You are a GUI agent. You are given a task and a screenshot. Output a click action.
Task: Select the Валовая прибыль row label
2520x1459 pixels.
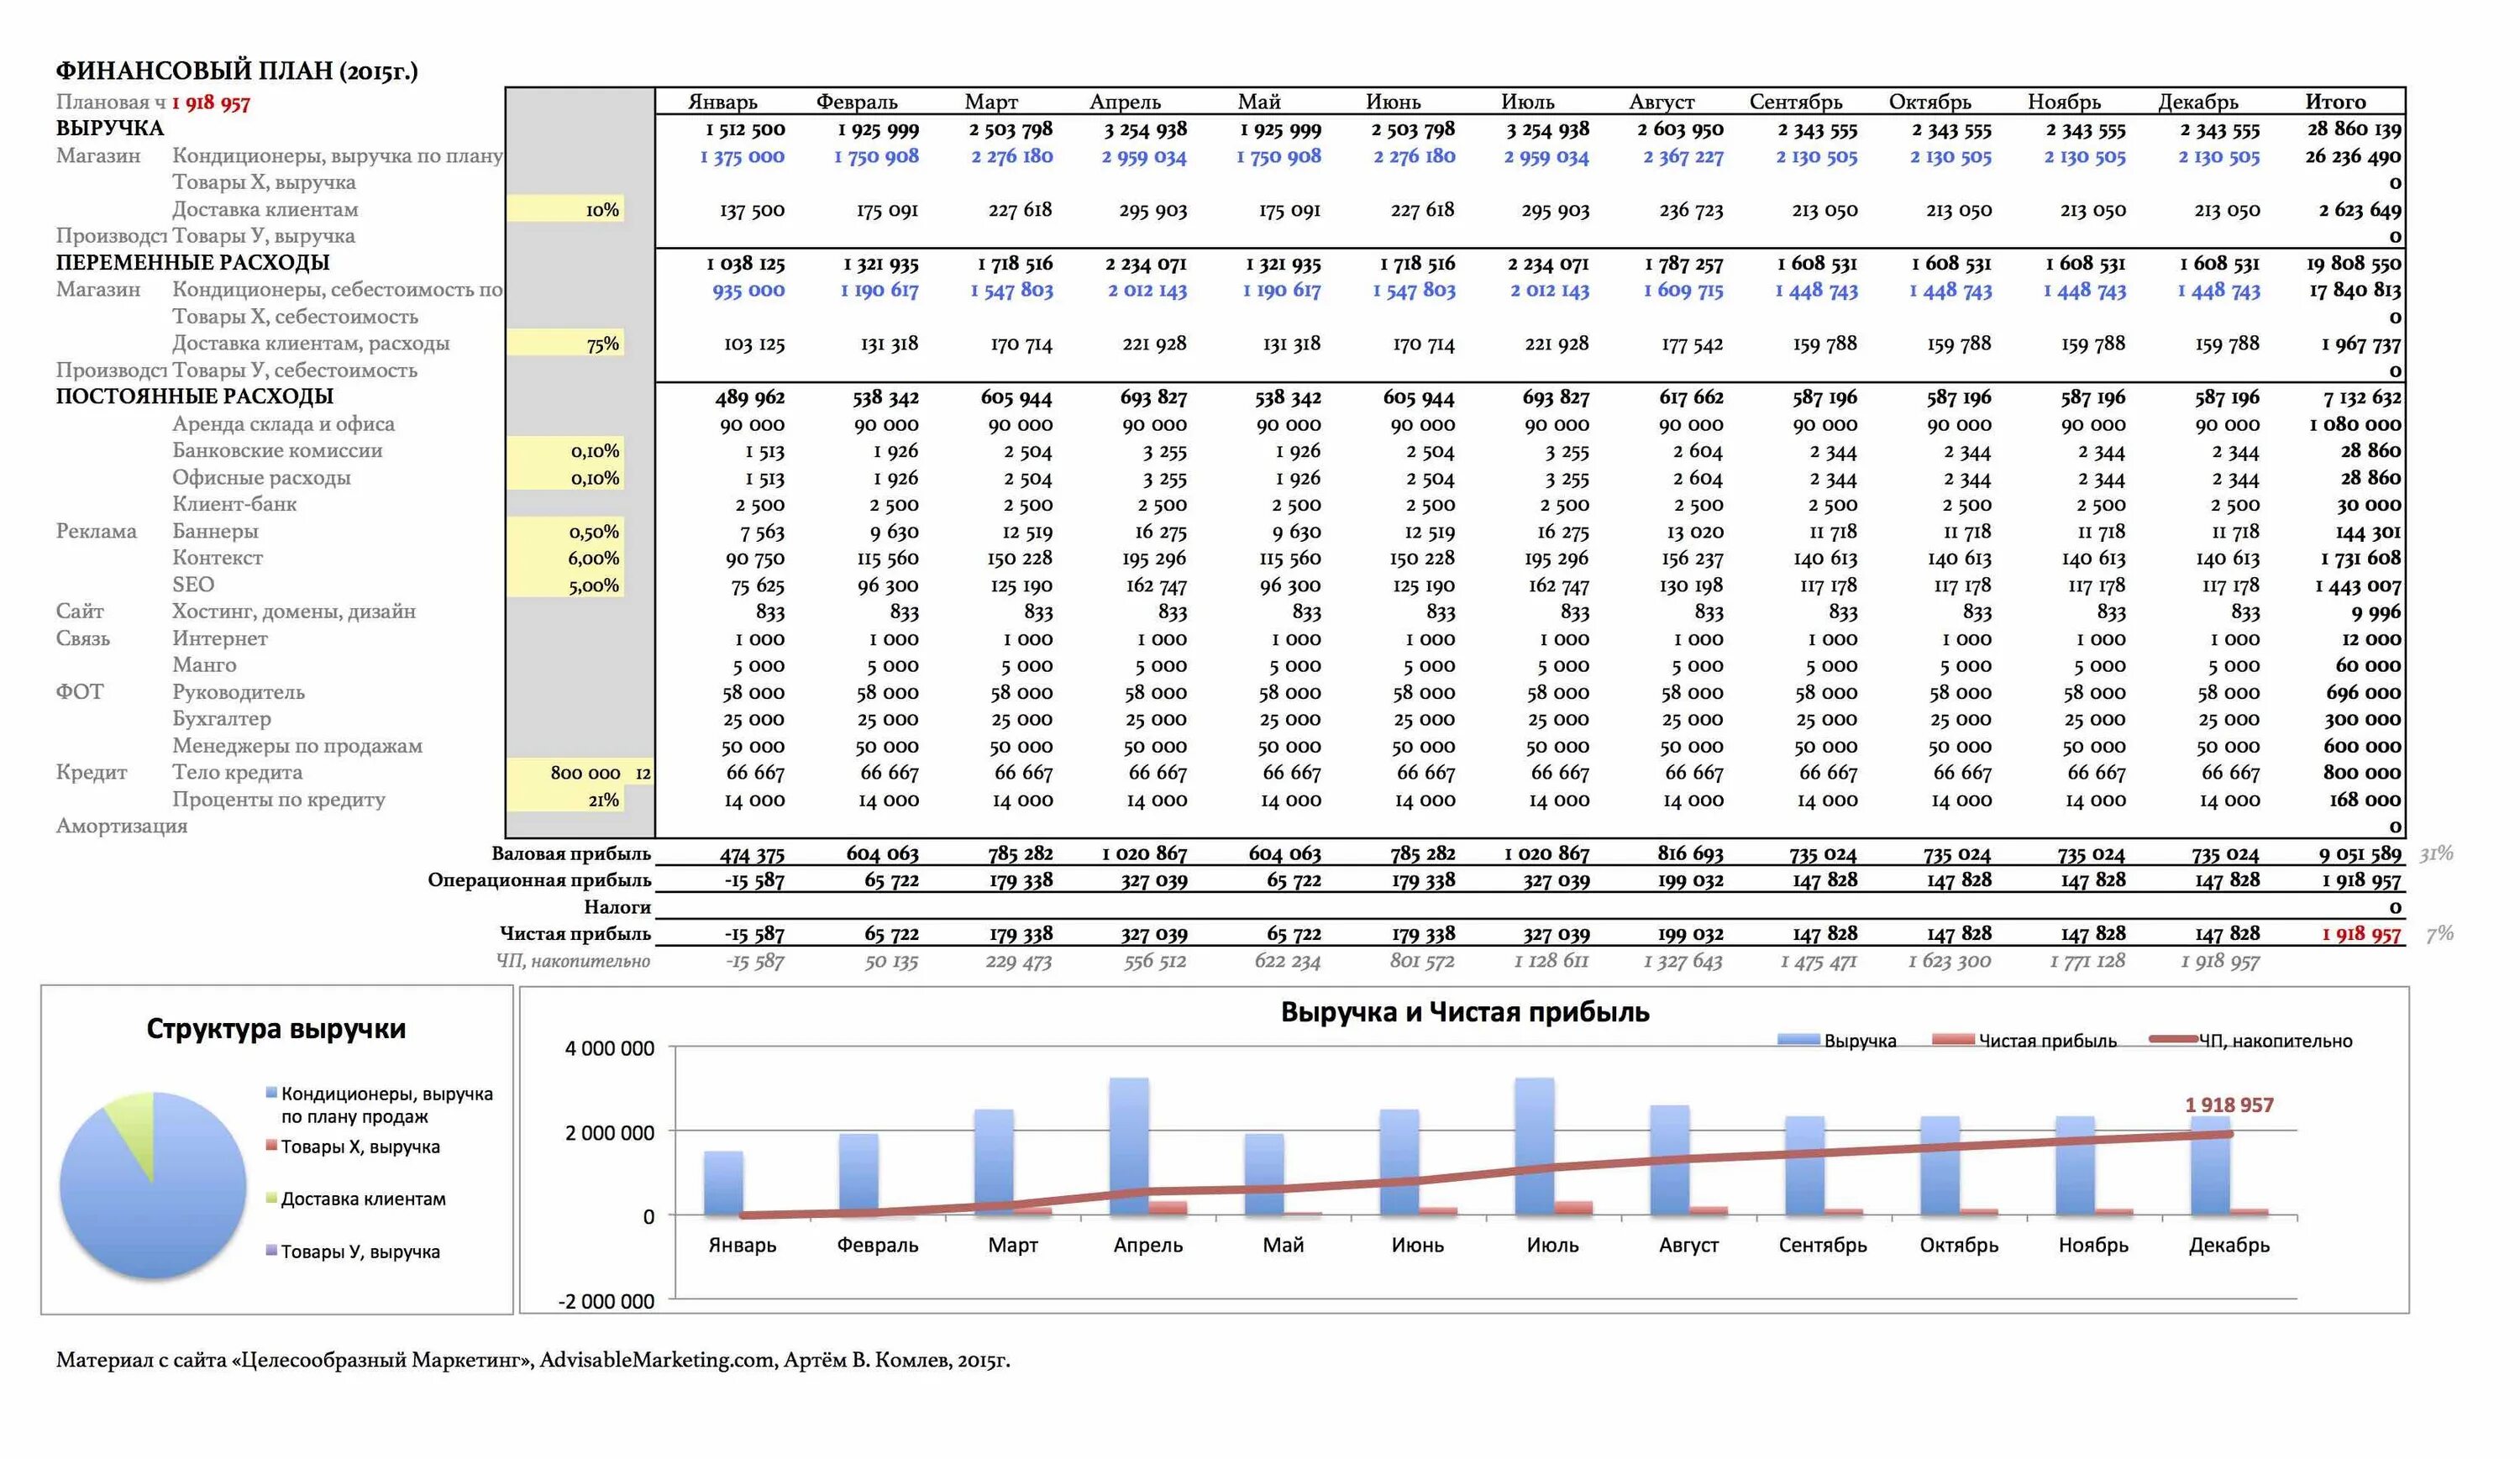coord(571,853)
